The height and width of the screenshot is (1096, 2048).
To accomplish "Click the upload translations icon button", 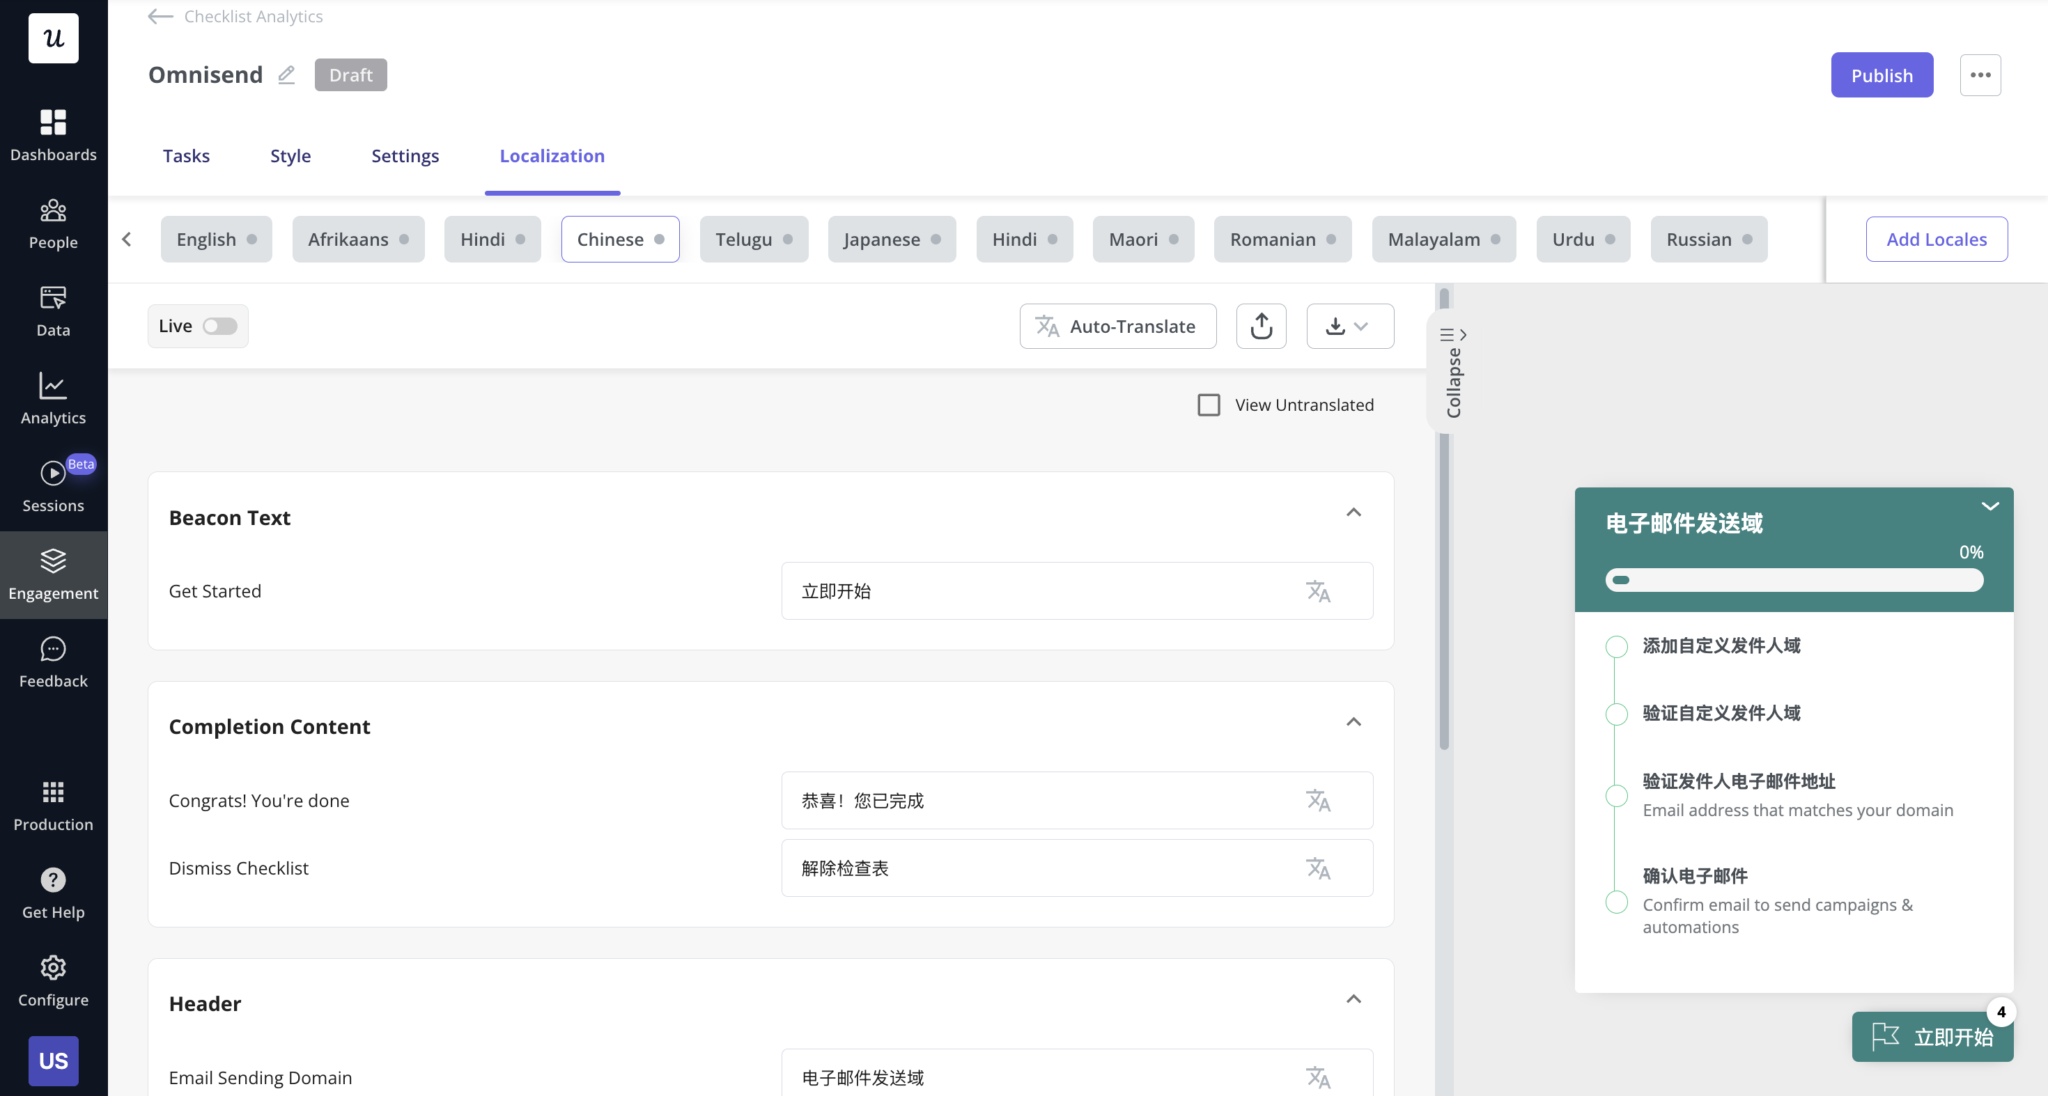I will [x=1261, y=326].
